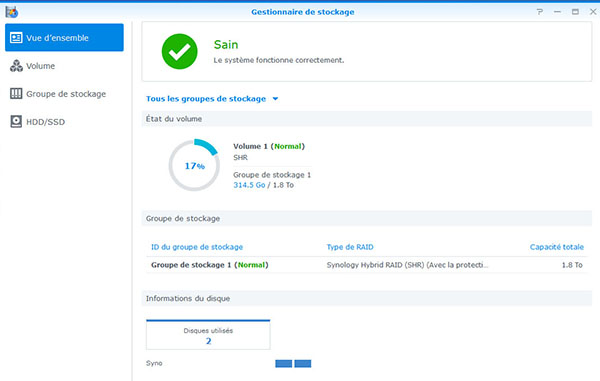This screenshot has width=600, height=381.
Task: Open help with the question mark icon
Action: coord(540,12)
